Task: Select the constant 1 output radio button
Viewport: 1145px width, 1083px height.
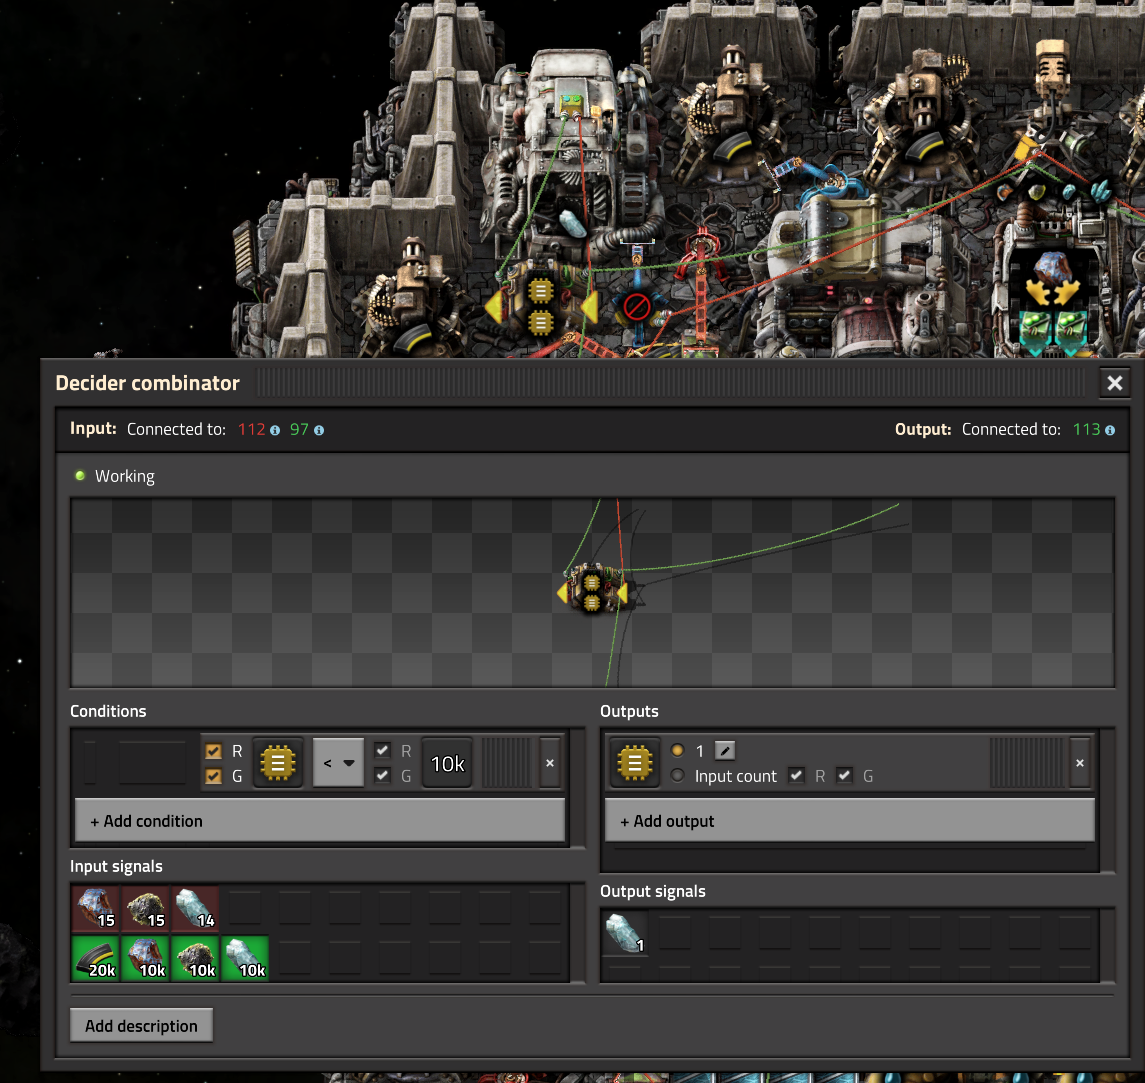Action: pos(678,750)
